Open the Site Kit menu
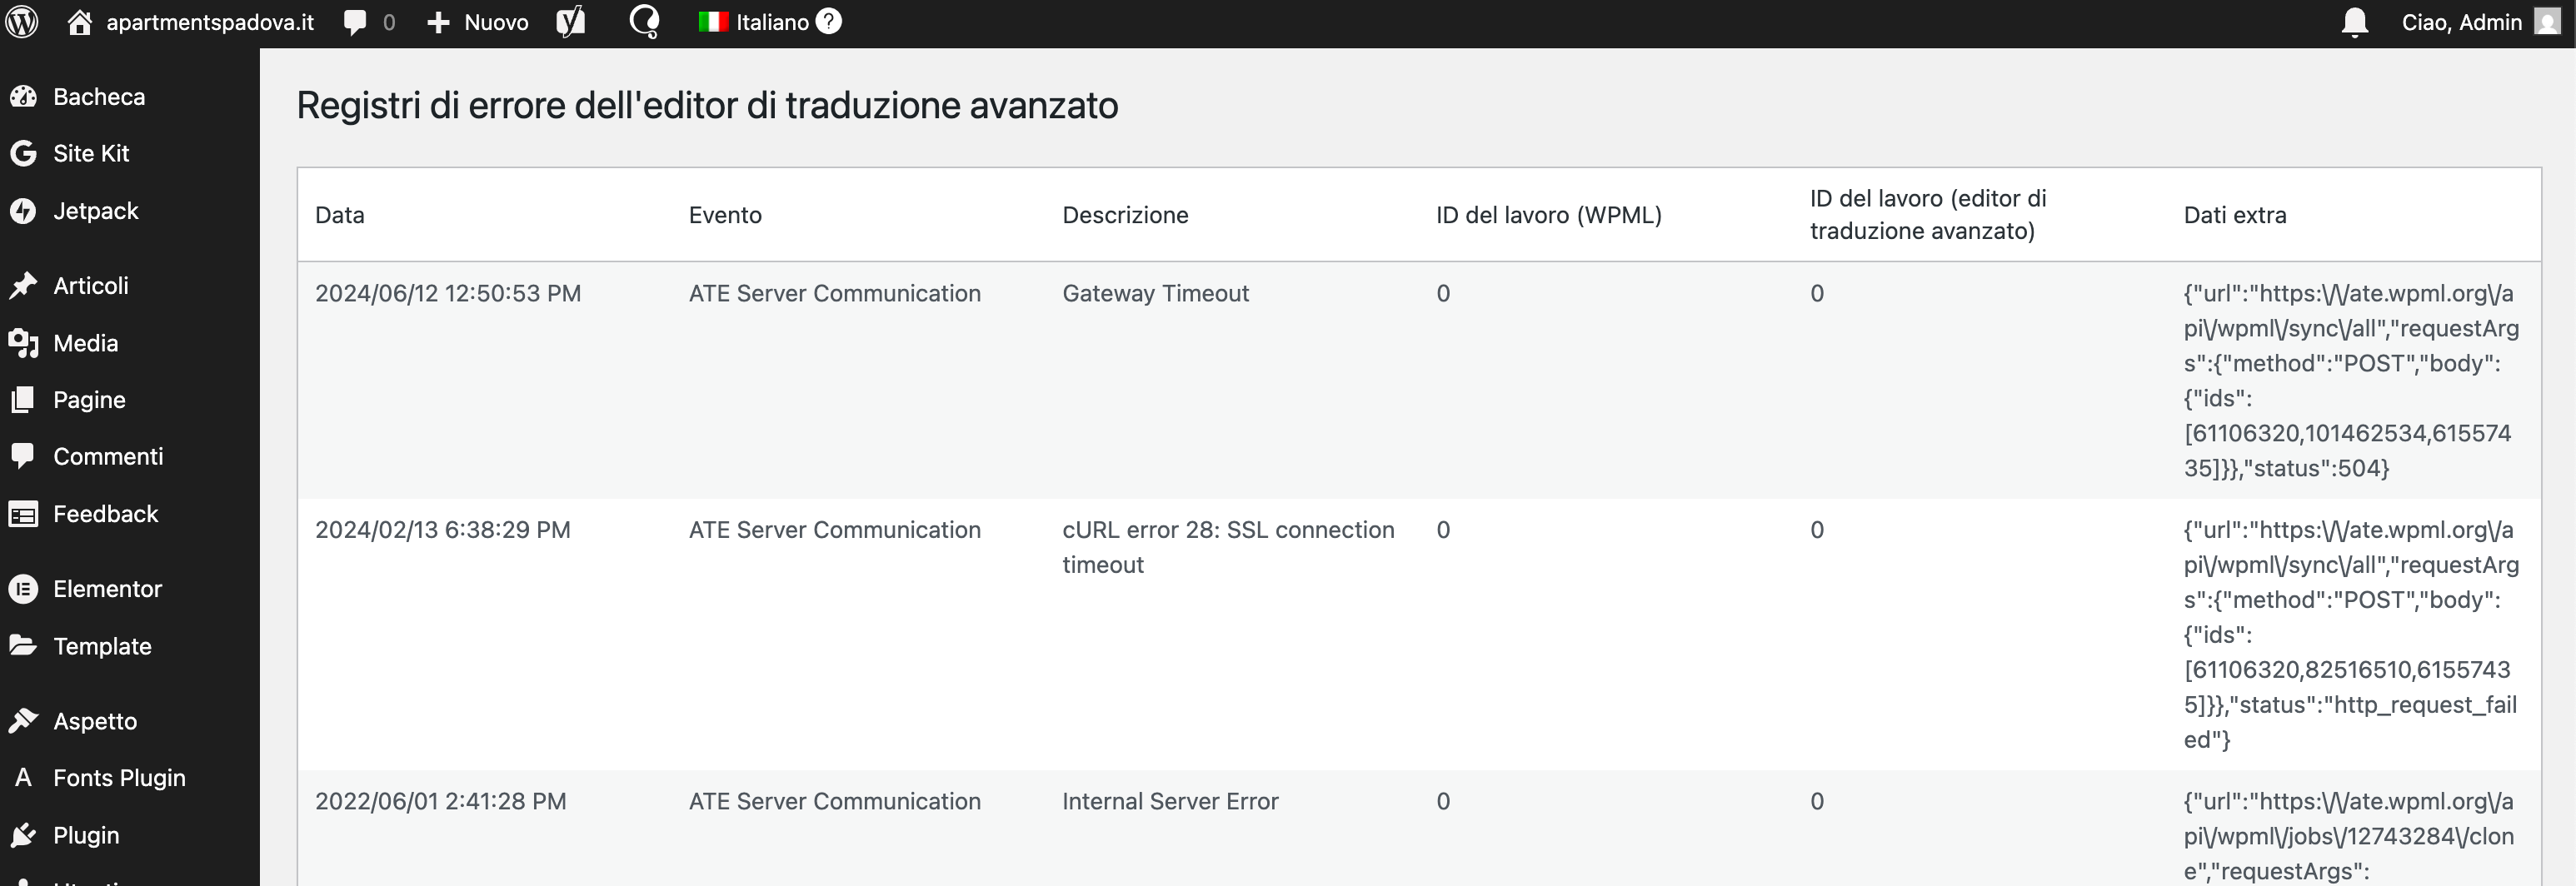 coord(91,153)
